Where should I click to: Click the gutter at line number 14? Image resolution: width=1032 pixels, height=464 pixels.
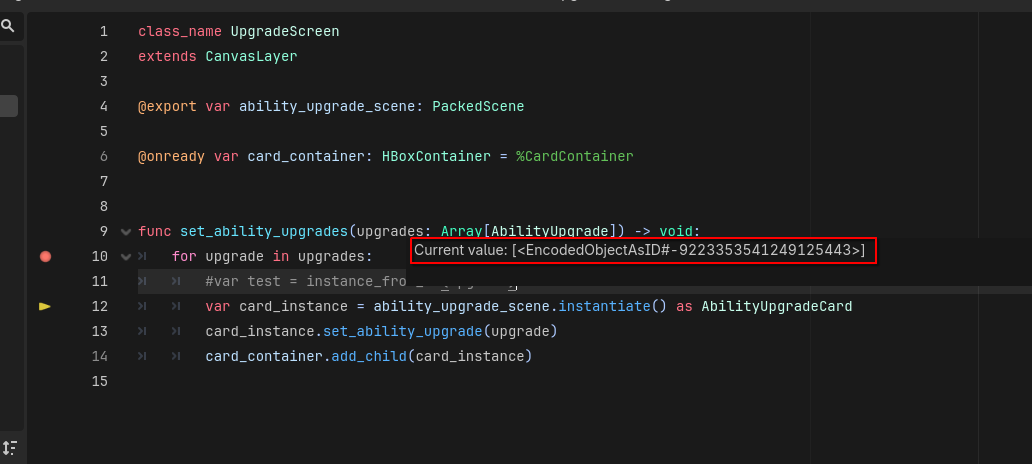coord(99,356)
